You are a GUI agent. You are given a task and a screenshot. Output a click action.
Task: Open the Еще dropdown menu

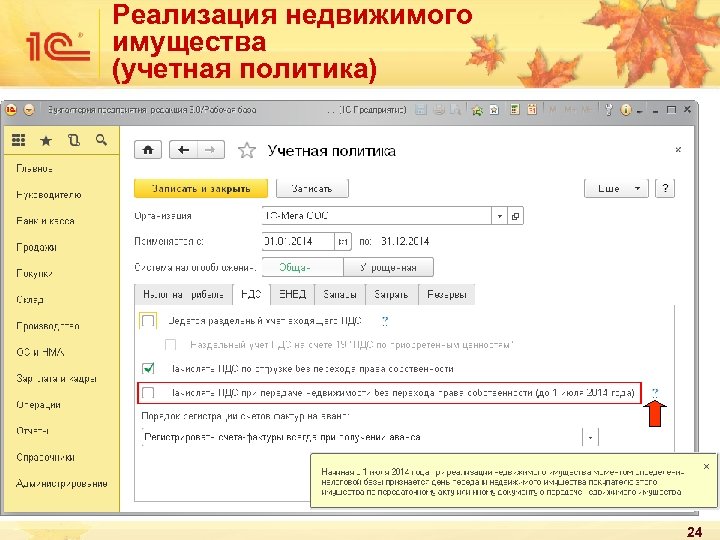(616, 188)
